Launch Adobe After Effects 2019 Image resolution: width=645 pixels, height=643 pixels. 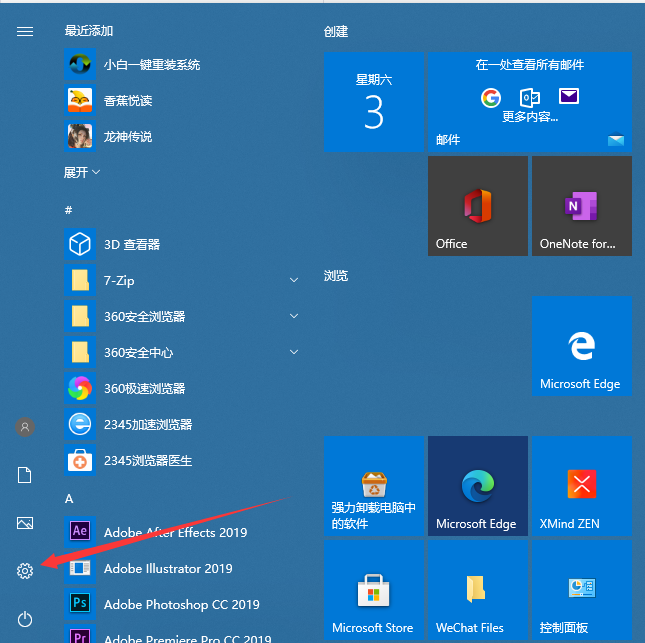(x=175, y=532)
